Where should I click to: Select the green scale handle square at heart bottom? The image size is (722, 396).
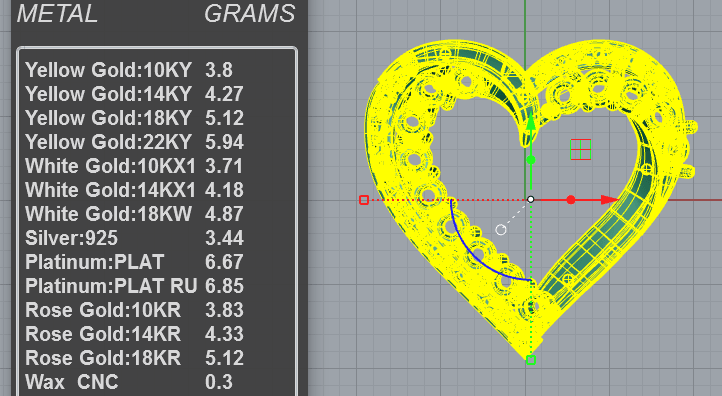click(531, 360)
